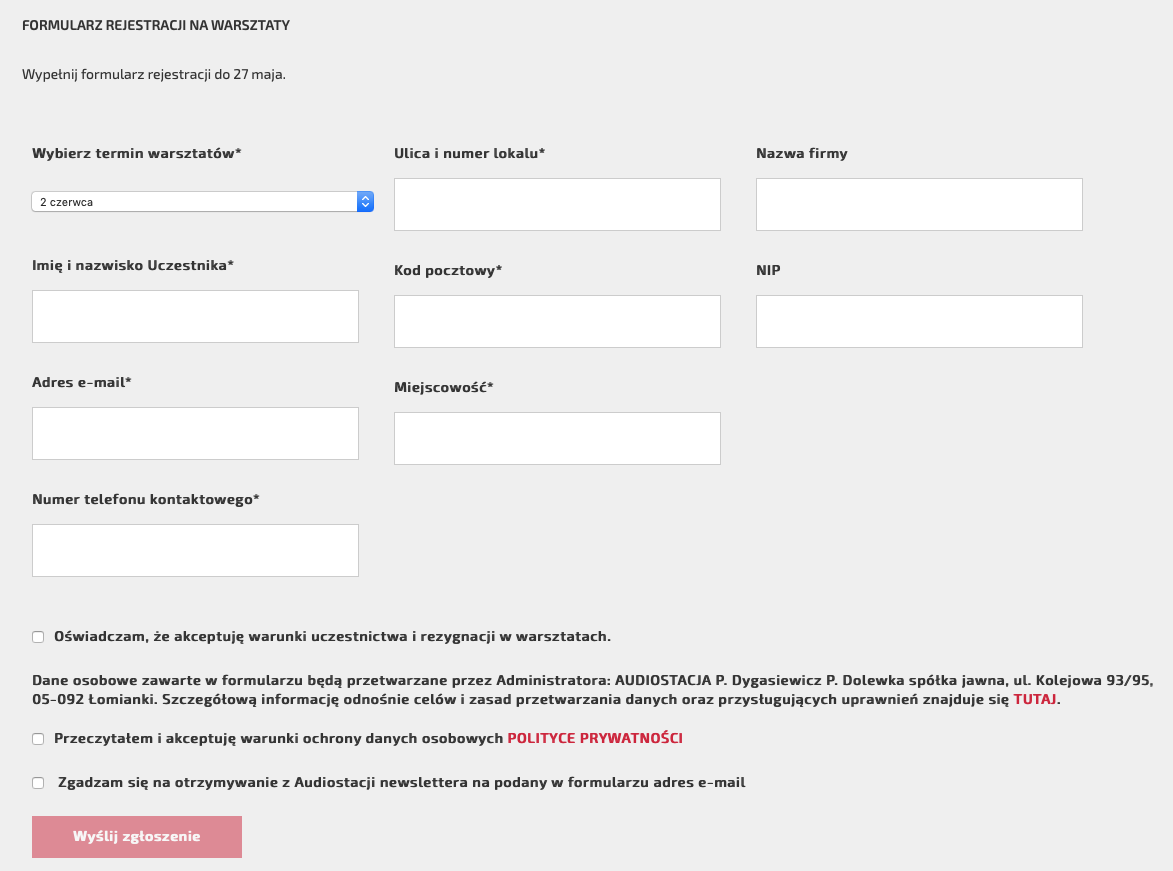Check the participation conditions acceptance checkbox
1173x871 pixels.
coord(38,637)
